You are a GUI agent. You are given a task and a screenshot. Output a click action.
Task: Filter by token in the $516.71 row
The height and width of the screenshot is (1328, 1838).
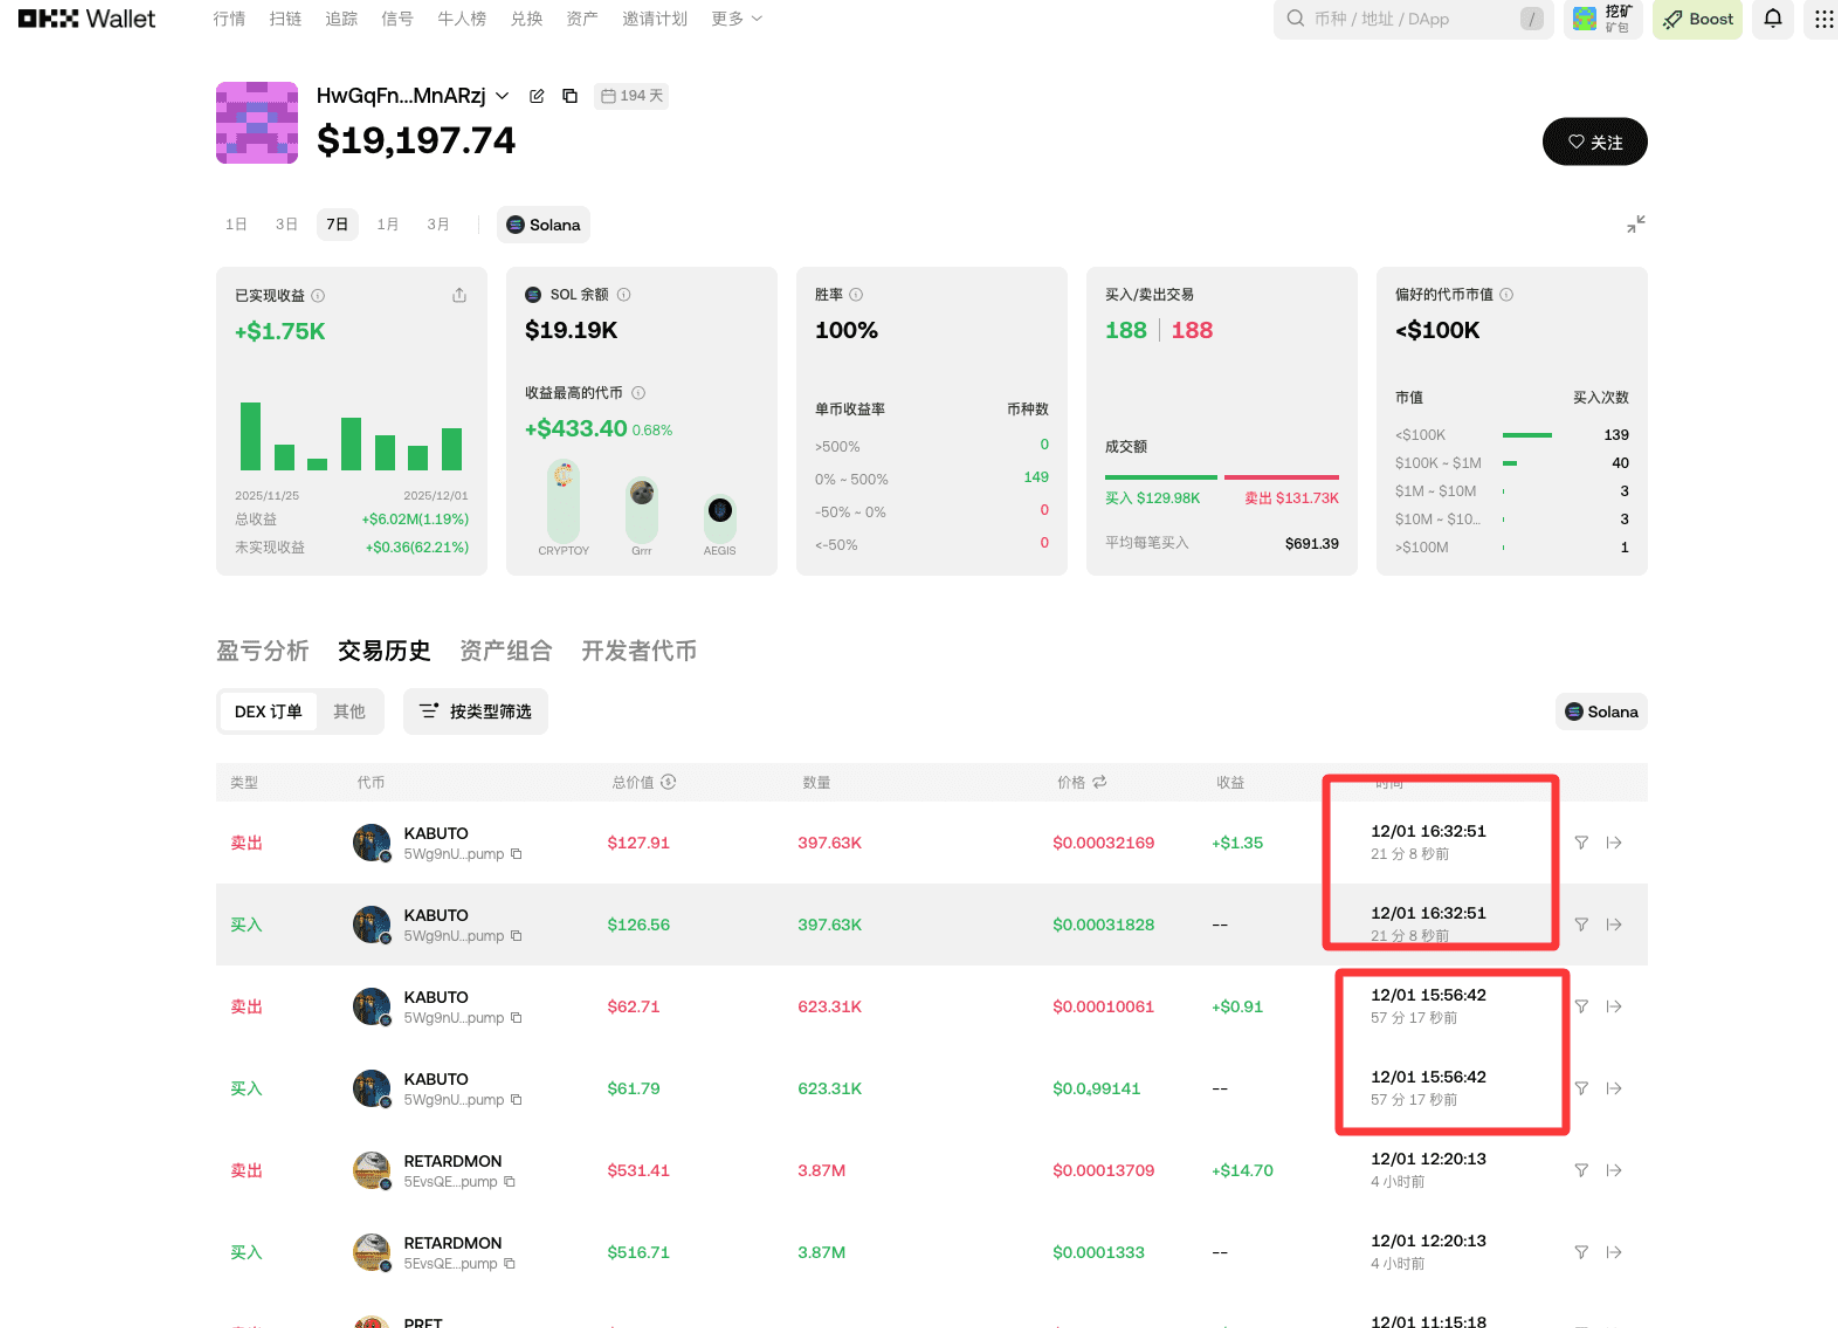coord(1581,1253)
